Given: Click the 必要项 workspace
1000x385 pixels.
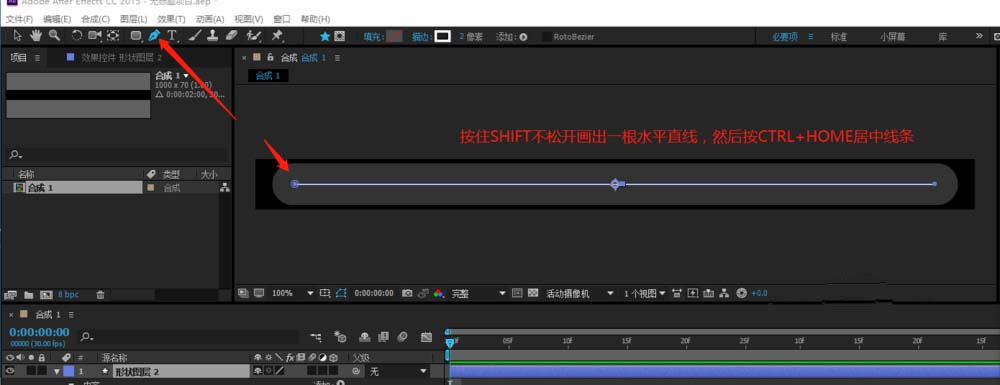Looking at the screenshot, I should pyautogui.click(x=785, y=37).
